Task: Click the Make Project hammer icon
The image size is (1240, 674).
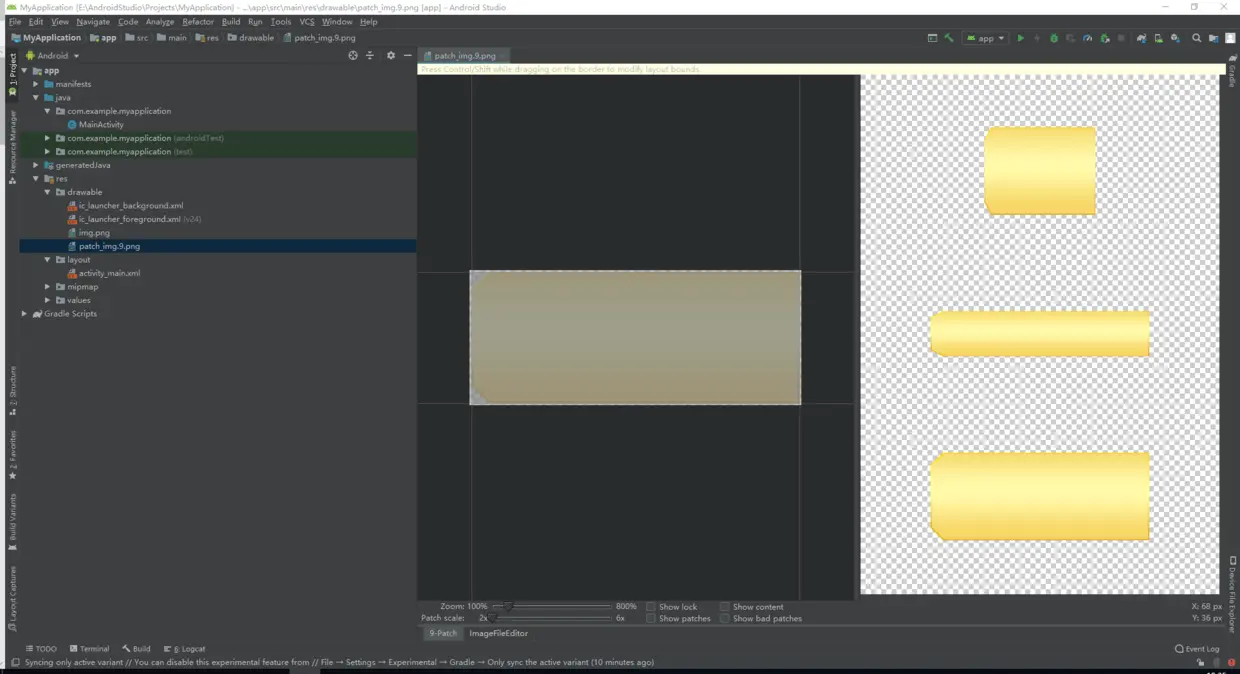Action: pyautogui.click(x=949, y=38)
